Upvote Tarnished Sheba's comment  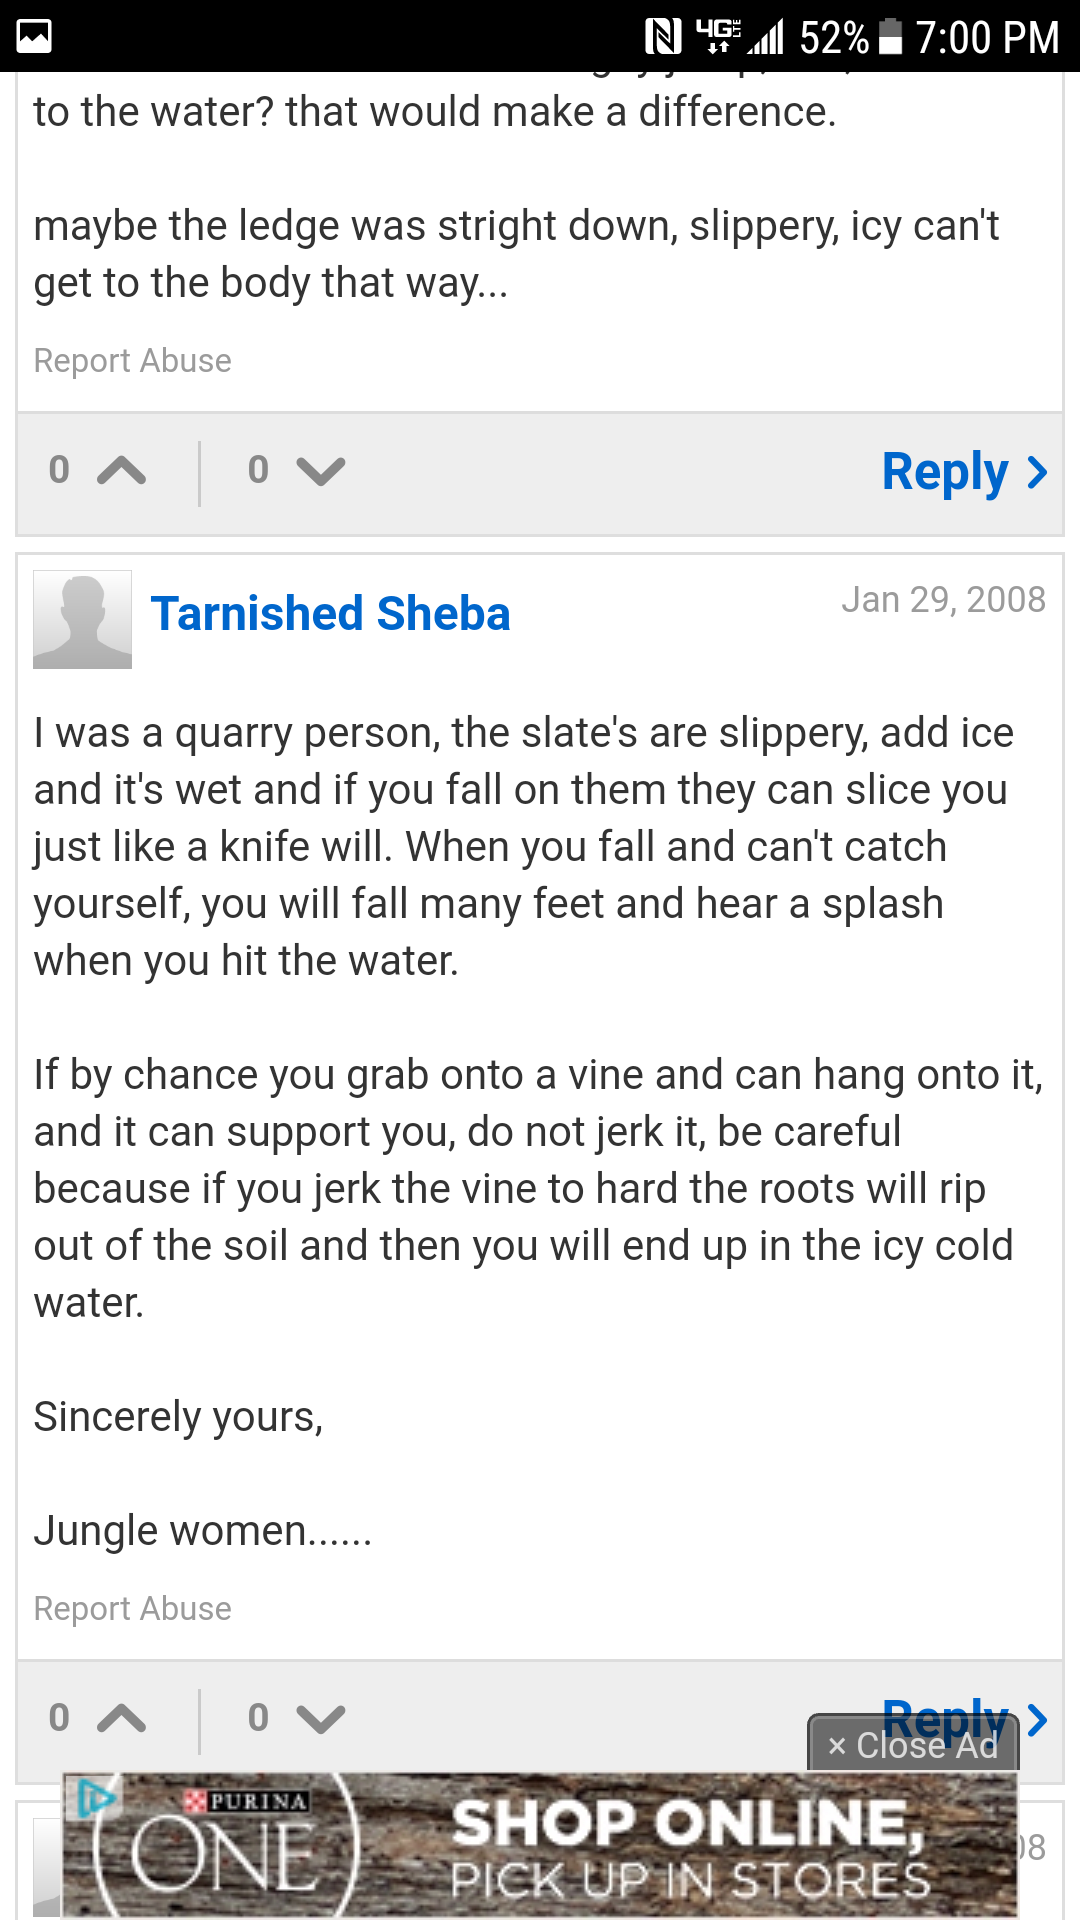point(121,1718)
